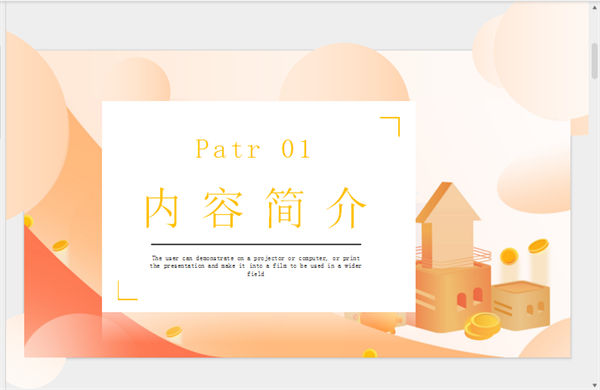Click the vertical scrollbar thumb
600x390 pixels.
pos(594,60)
